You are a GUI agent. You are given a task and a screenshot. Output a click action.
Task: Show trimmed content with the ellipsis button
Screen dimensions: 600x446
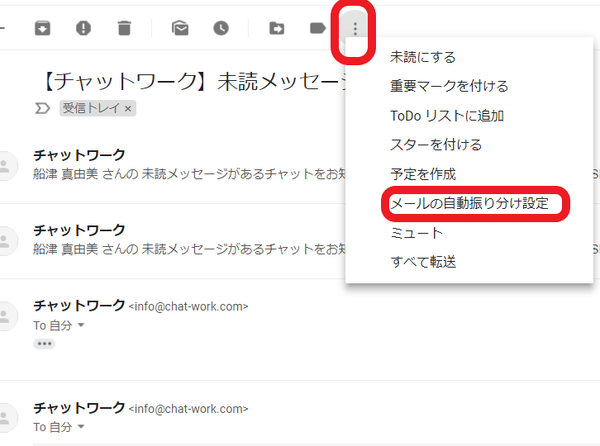coord(44,343)
